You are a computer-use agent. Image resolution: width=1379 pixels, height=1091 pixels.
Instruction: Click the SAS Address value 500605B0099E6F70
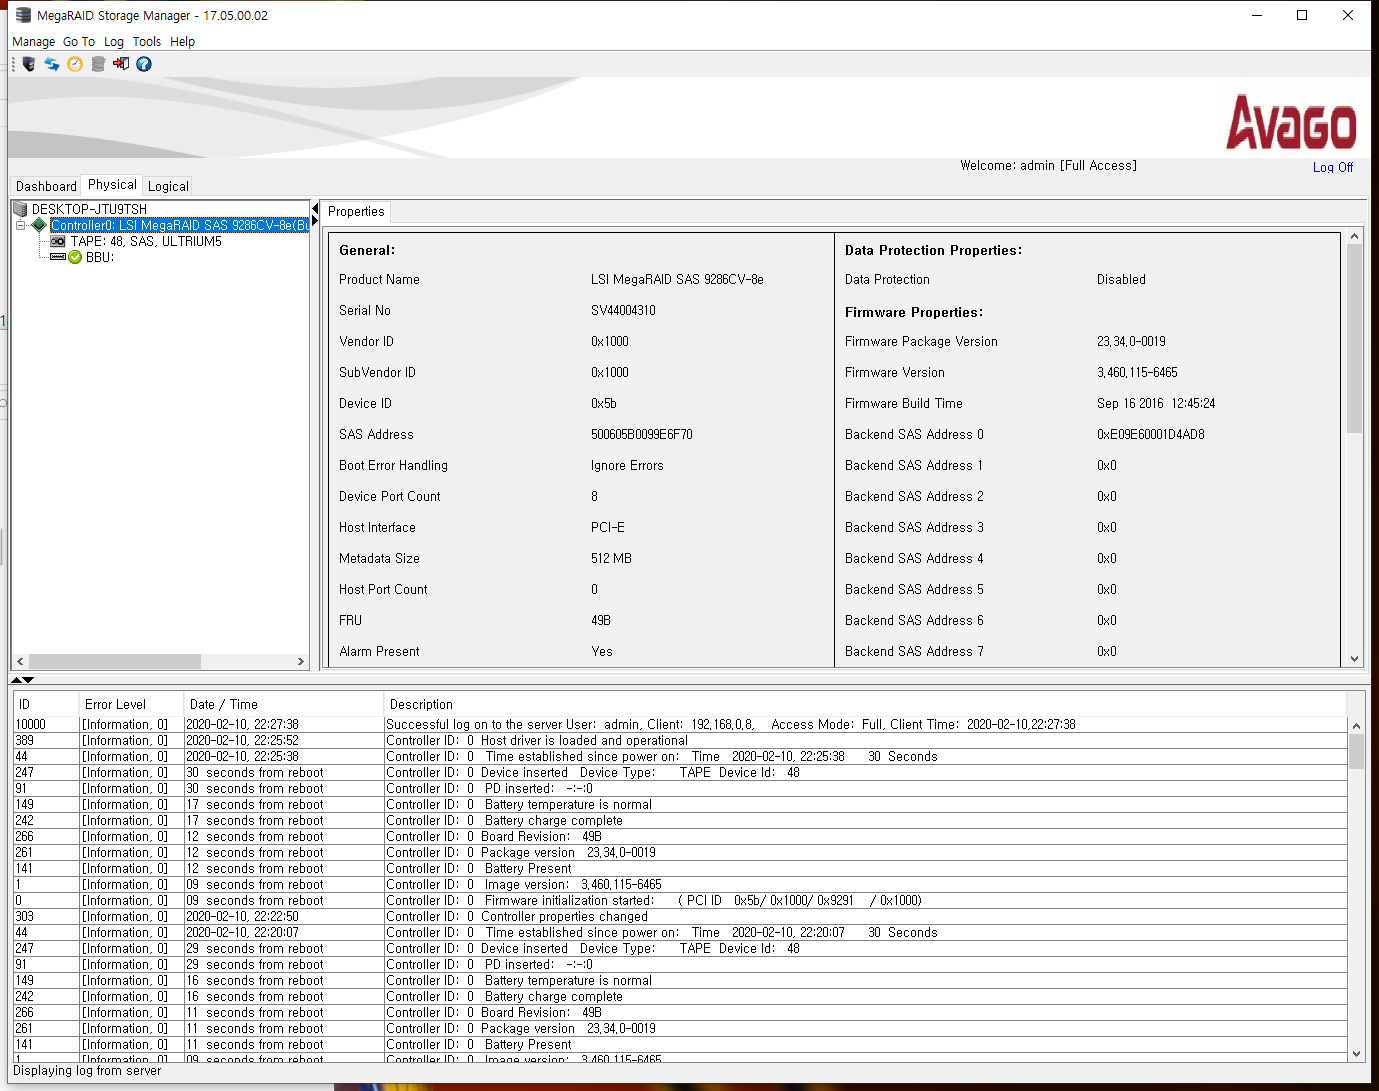(x=641, y=434)
